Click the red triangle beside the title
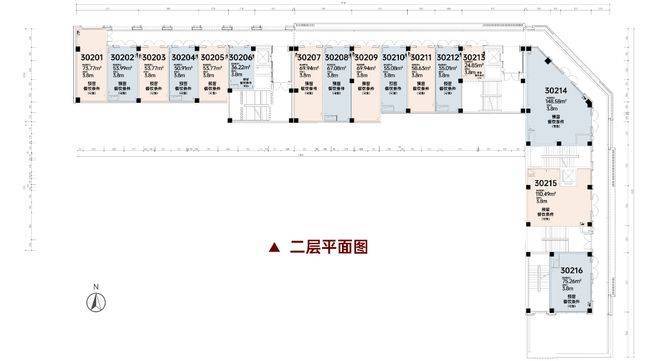The width and height of the screenshot is (660, 361). point(274,248)
